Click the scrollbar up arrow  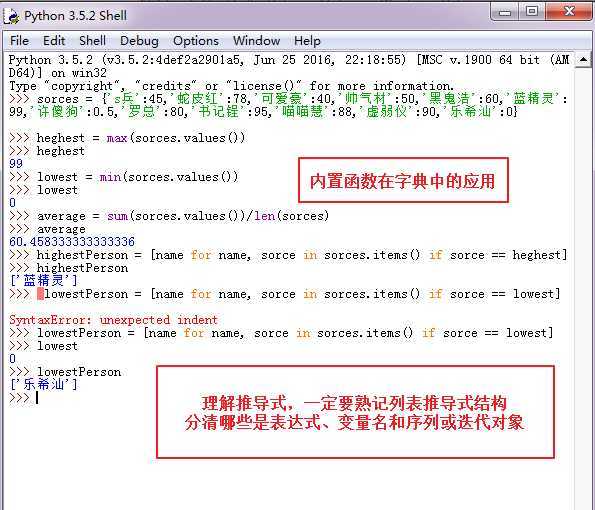click(584, 60)
